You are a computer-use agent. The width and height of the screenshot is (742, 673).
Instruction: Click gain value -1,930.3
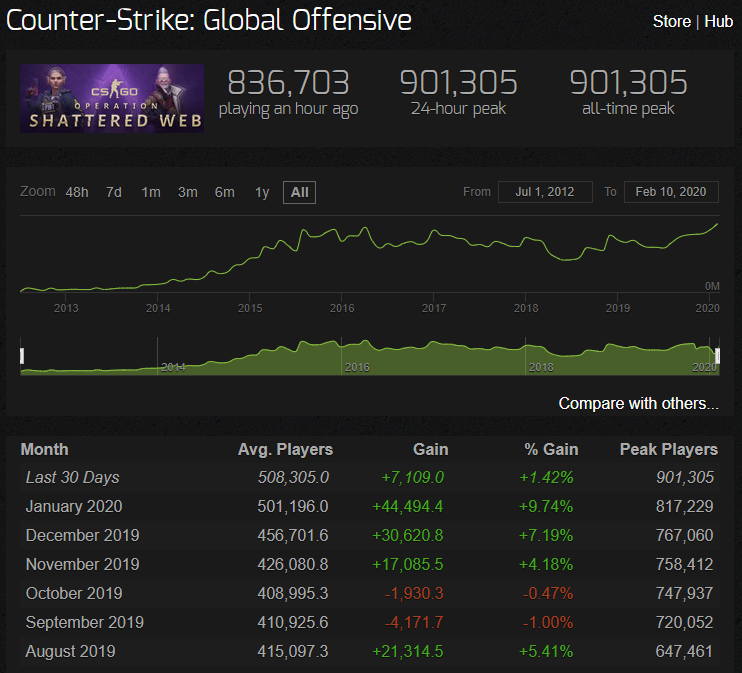point(414,593)
